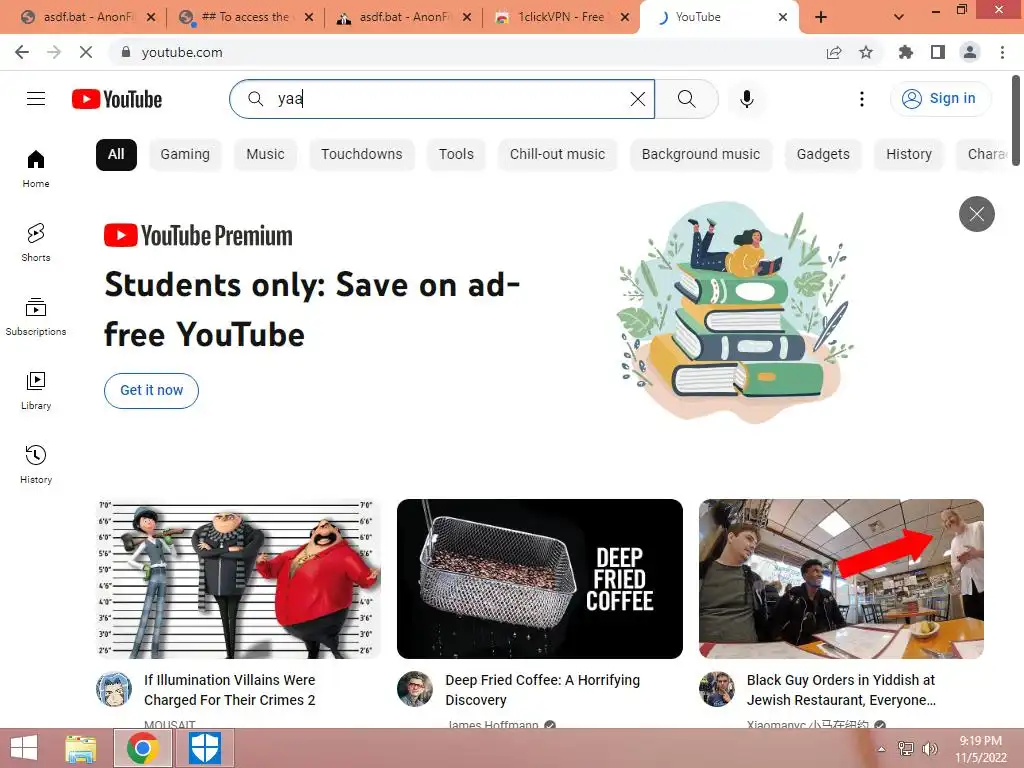Search with voice microphone icon
The height and width of the screenshot is (768, 1024).
746,99
